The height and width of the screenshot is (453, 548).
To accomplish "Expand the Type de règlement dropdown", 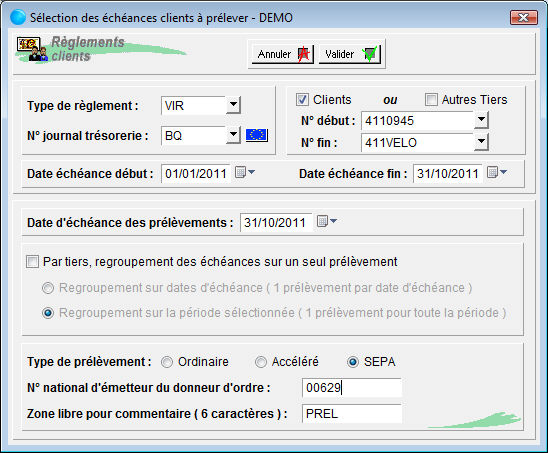I will 233,105.
